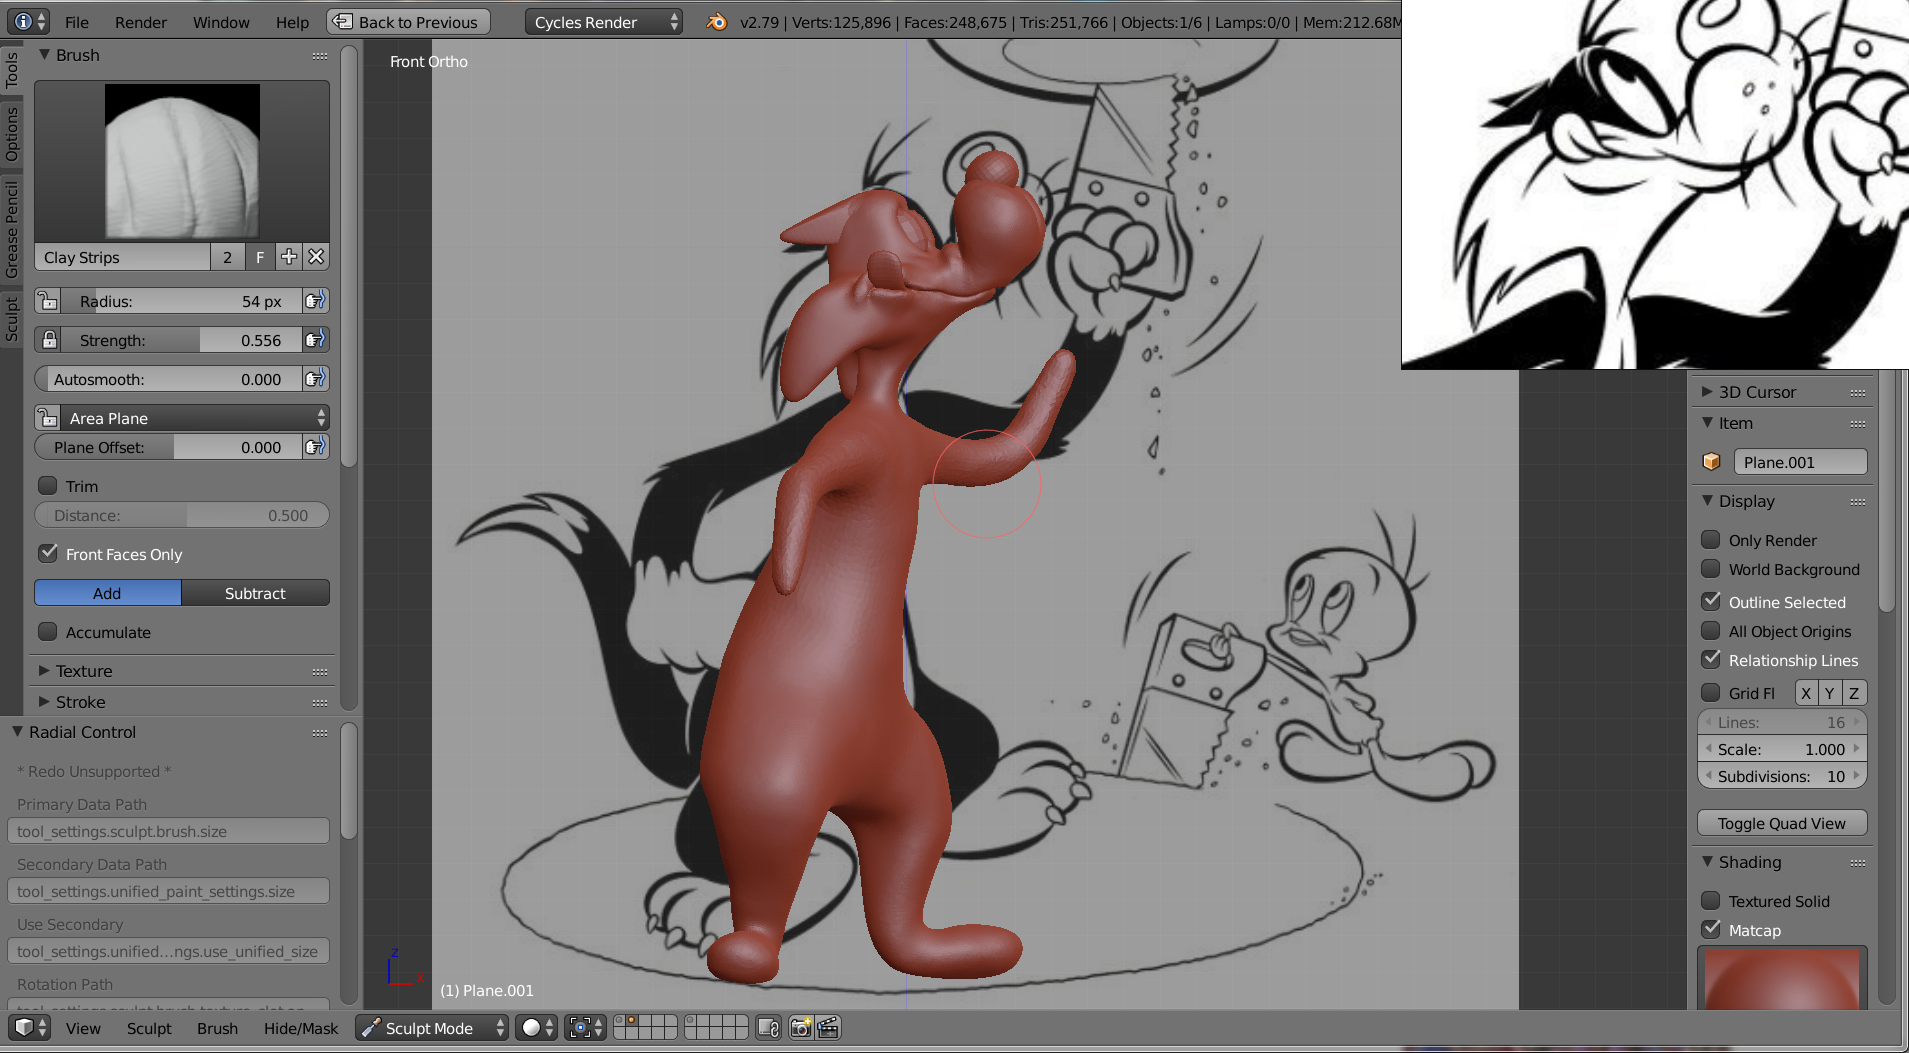Enable Only Render display option

(x=1711, y=540)
